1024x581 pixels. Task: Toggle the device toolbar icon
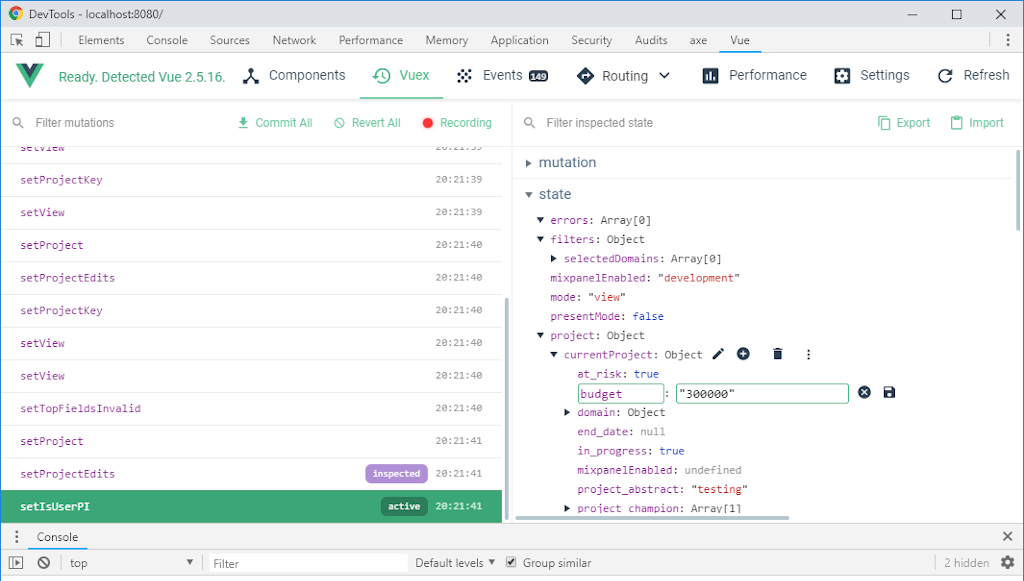point(42,40)
